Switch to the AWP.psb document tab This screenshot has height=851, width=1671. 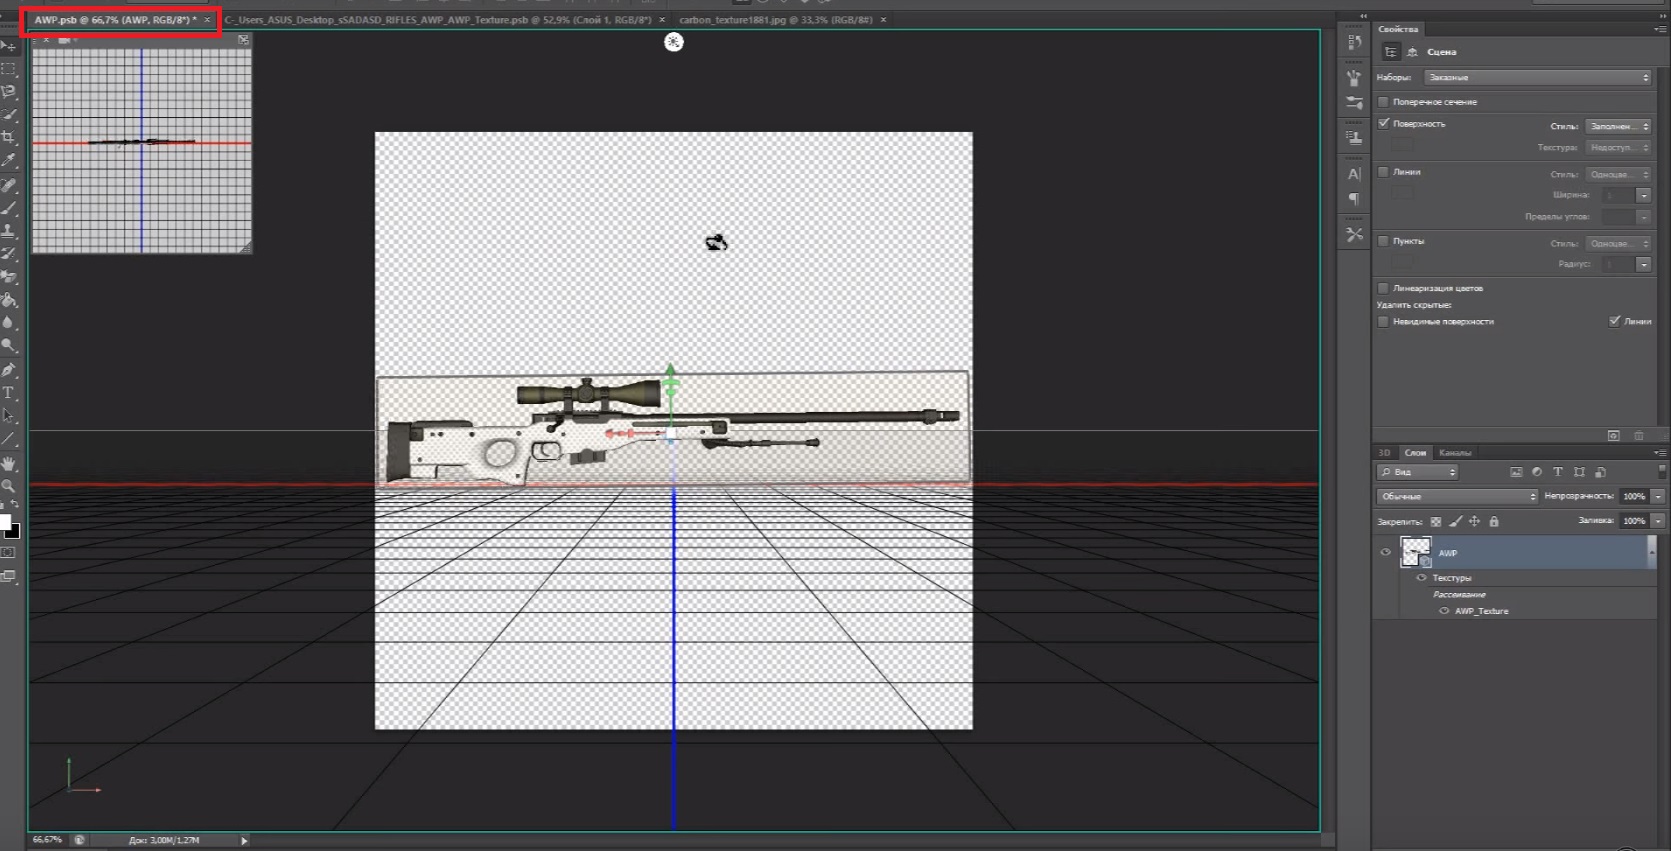tap(115, 20)
